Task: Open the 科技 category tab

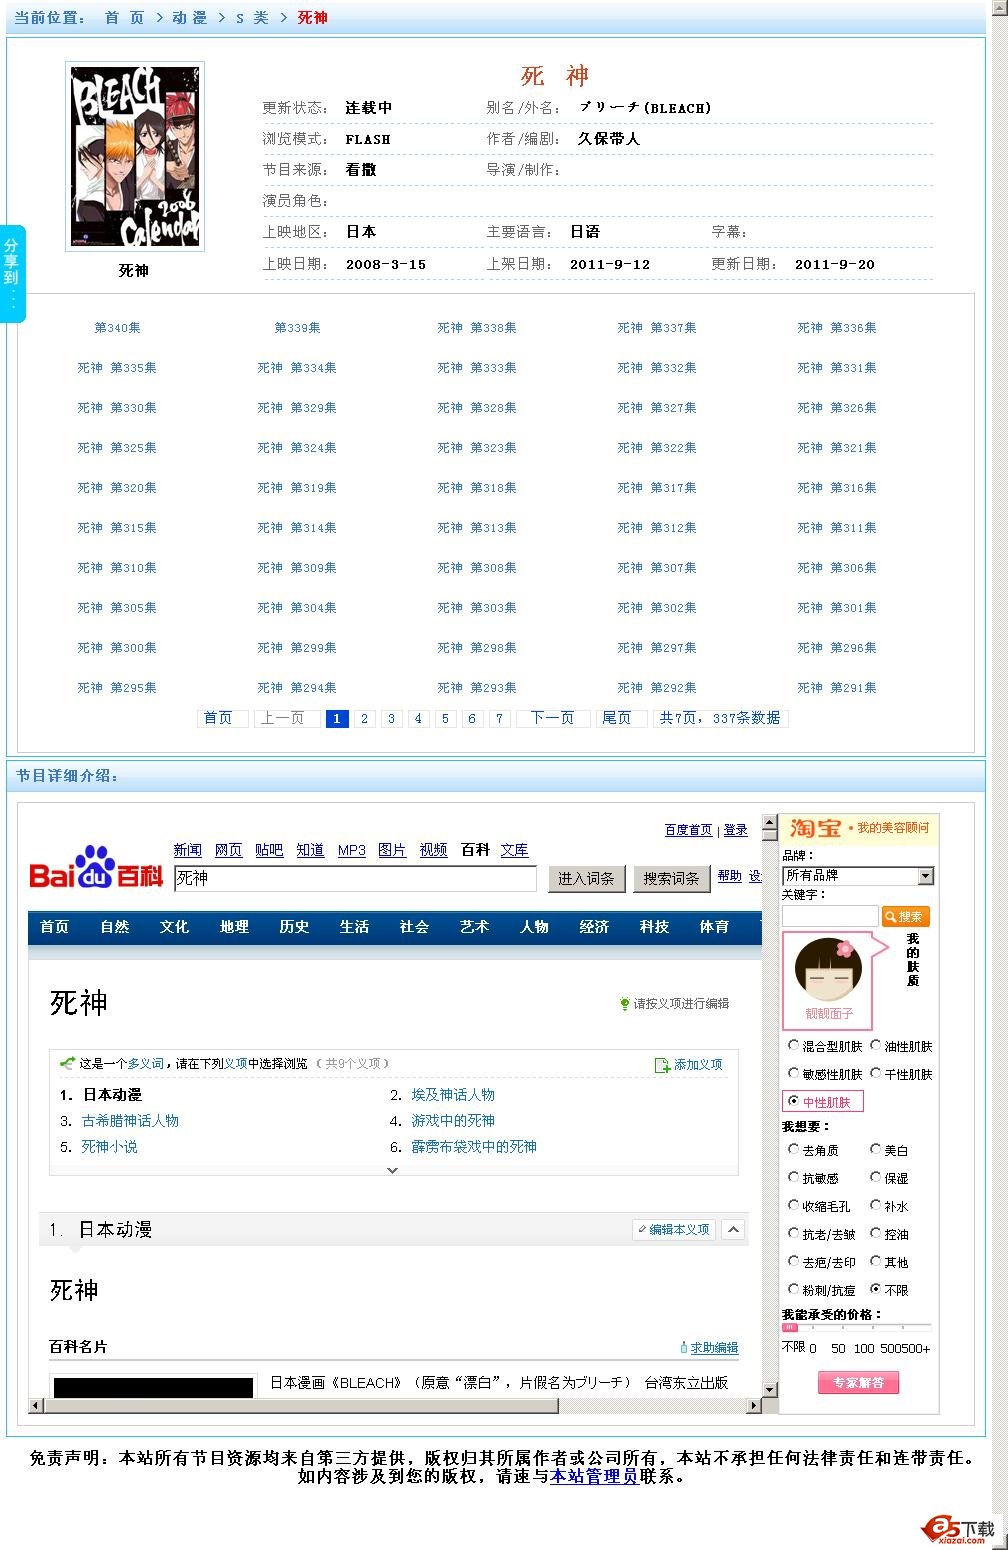Action: coord(654,927)
